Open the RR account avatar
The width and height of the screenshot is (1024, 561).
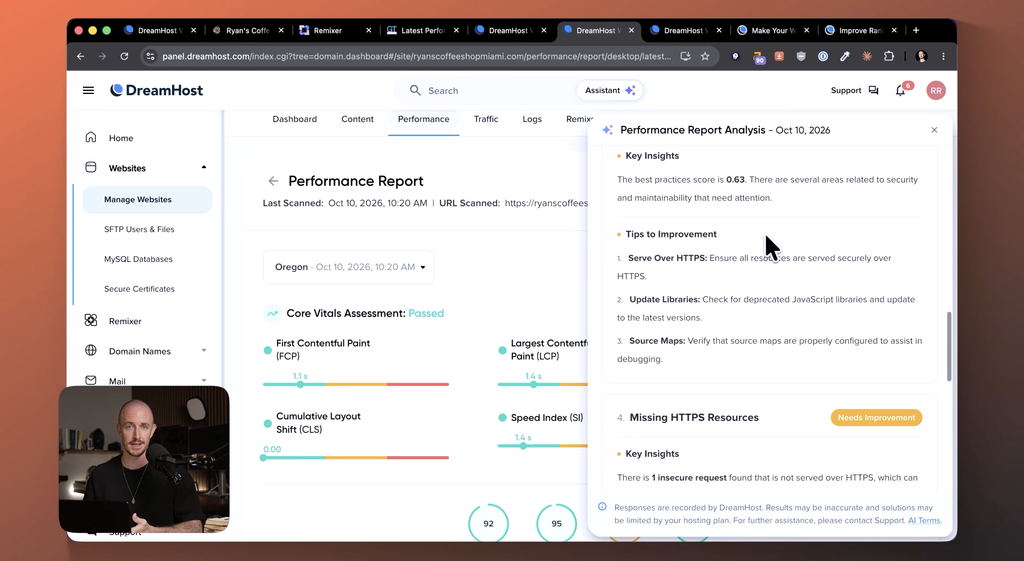[x=936, y=91]
